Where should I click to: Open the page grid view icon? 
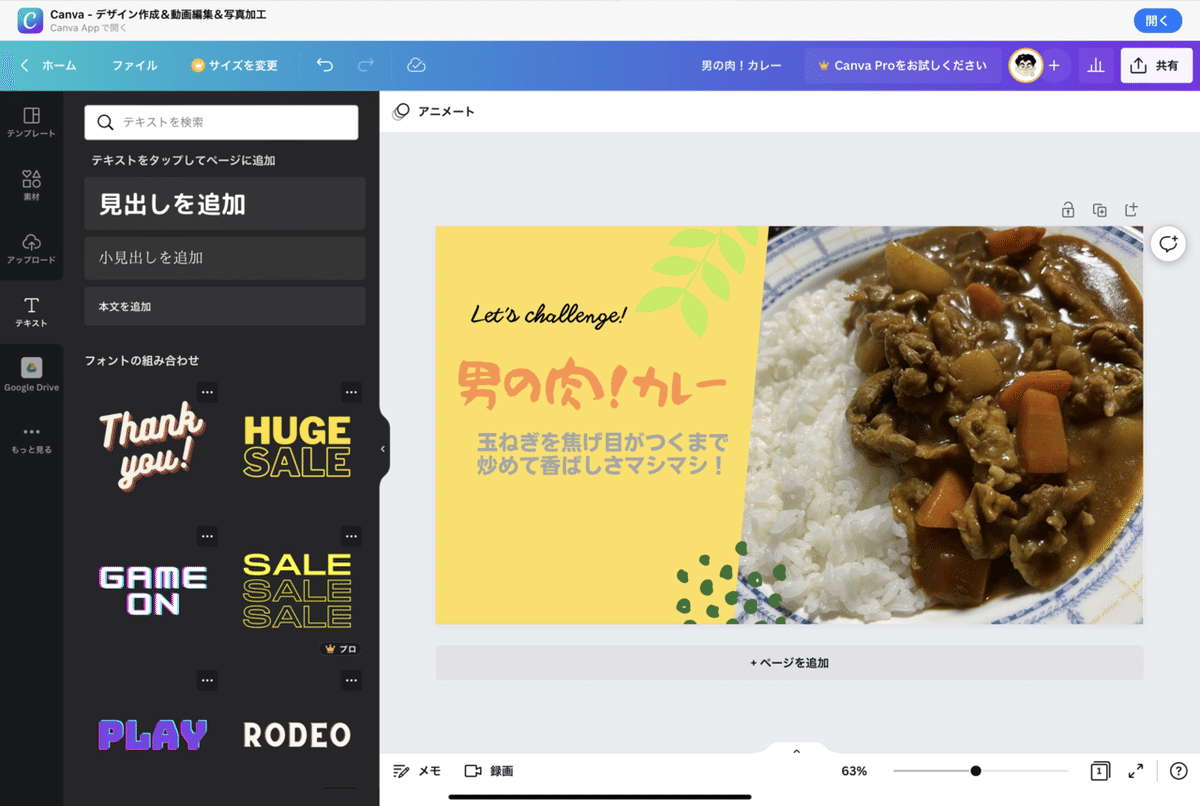point(1099,771)
